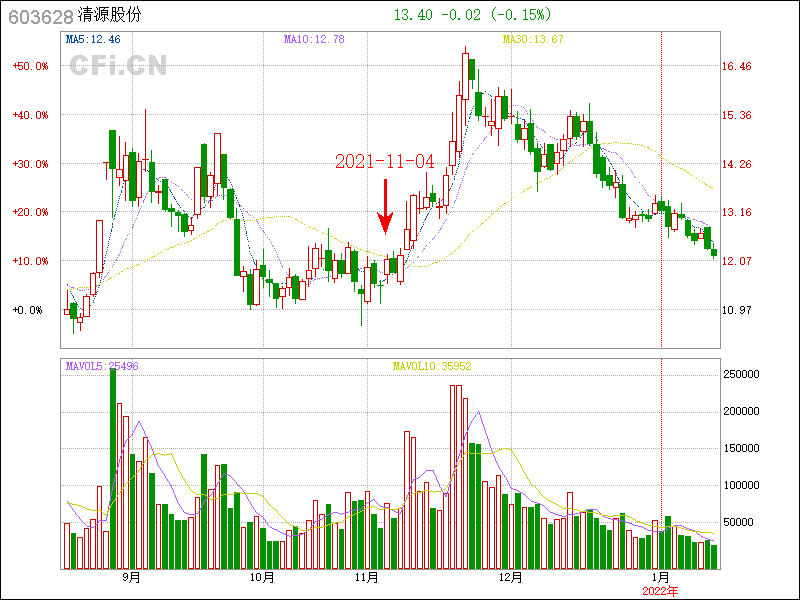Click the stock code 603628
Screen dimensions: 800x600
coord(40,16)
